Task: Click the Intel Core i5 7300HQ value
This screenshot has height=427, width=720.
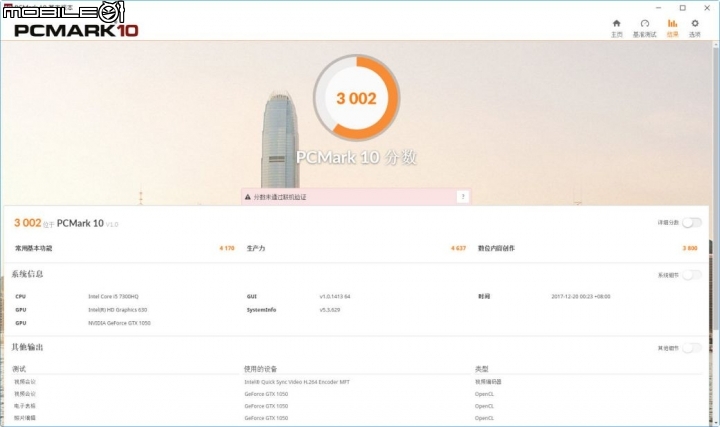Action: tap(113, 297)
